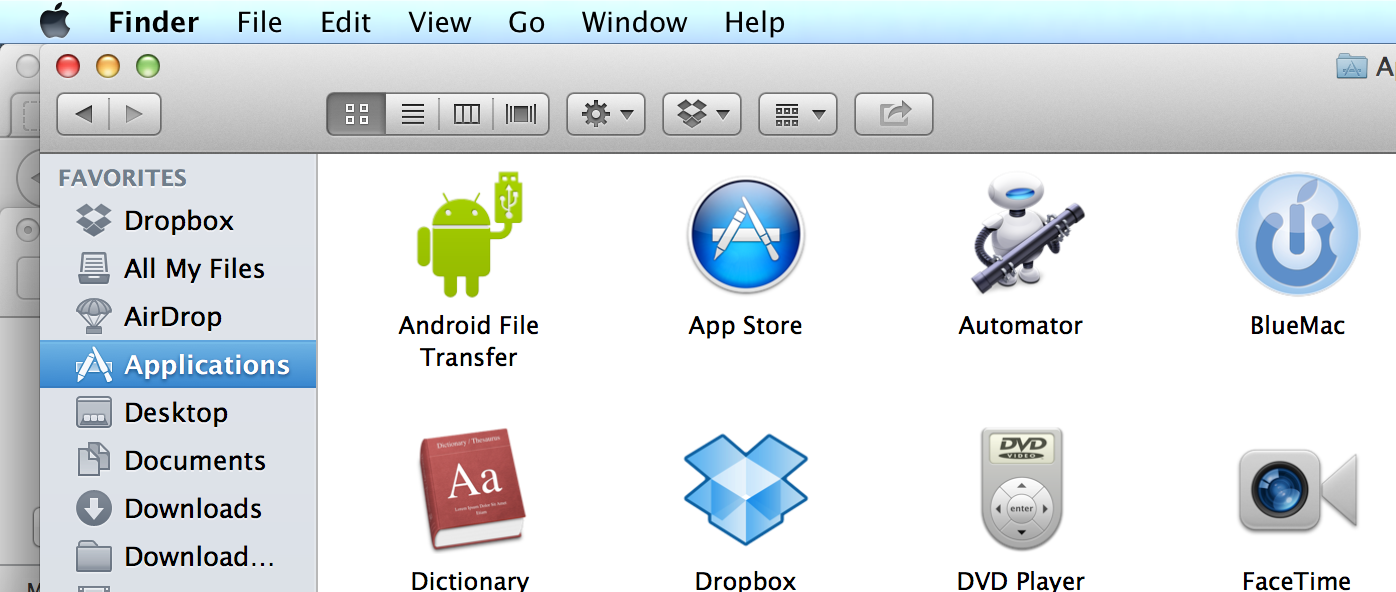This screenshot has height=592, width=1396.
Task: Switch to list view
Action: pyautogui.click(x=412, y=114)
